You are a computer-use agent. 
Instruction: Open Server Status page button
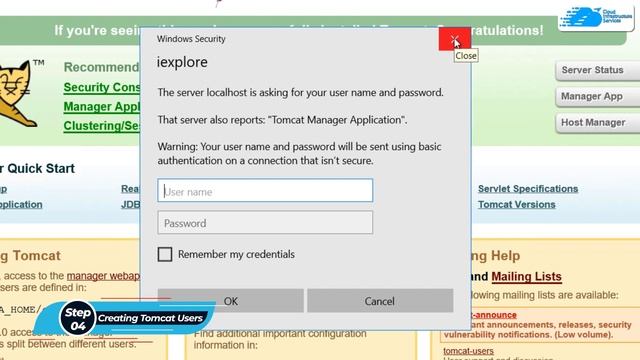[597, 70]
